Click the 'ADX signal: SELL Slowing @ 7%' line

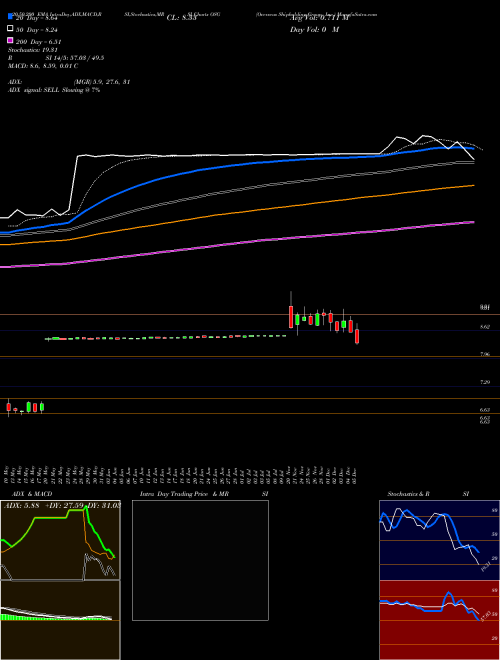[x=54, y=90]
